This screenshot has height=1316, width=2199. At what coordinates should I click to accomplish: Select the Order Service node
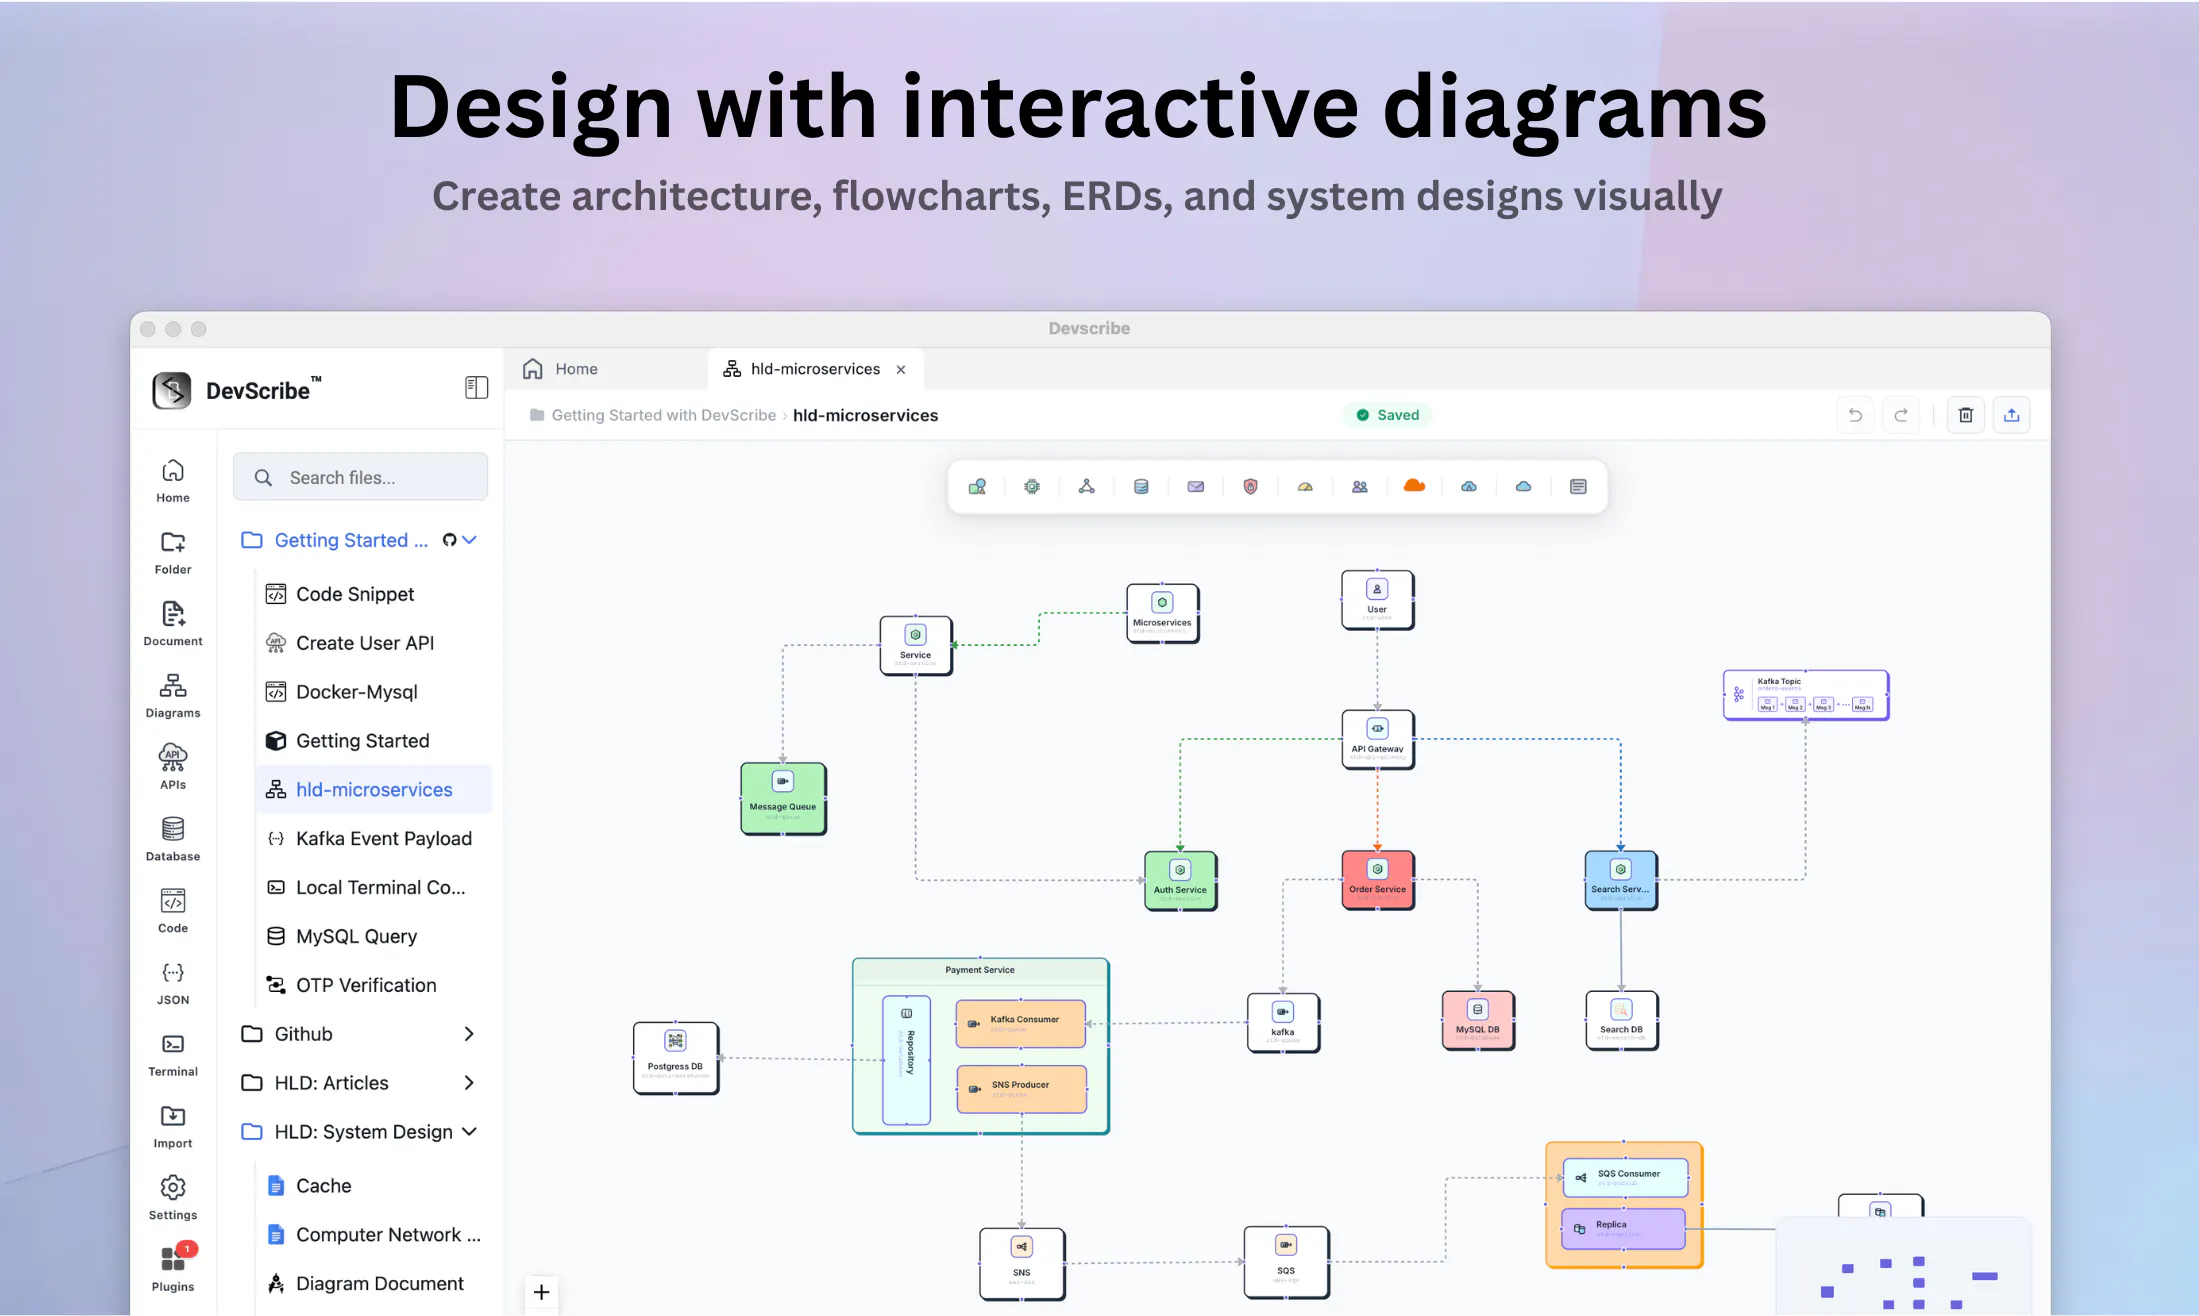coord(1377,880)
